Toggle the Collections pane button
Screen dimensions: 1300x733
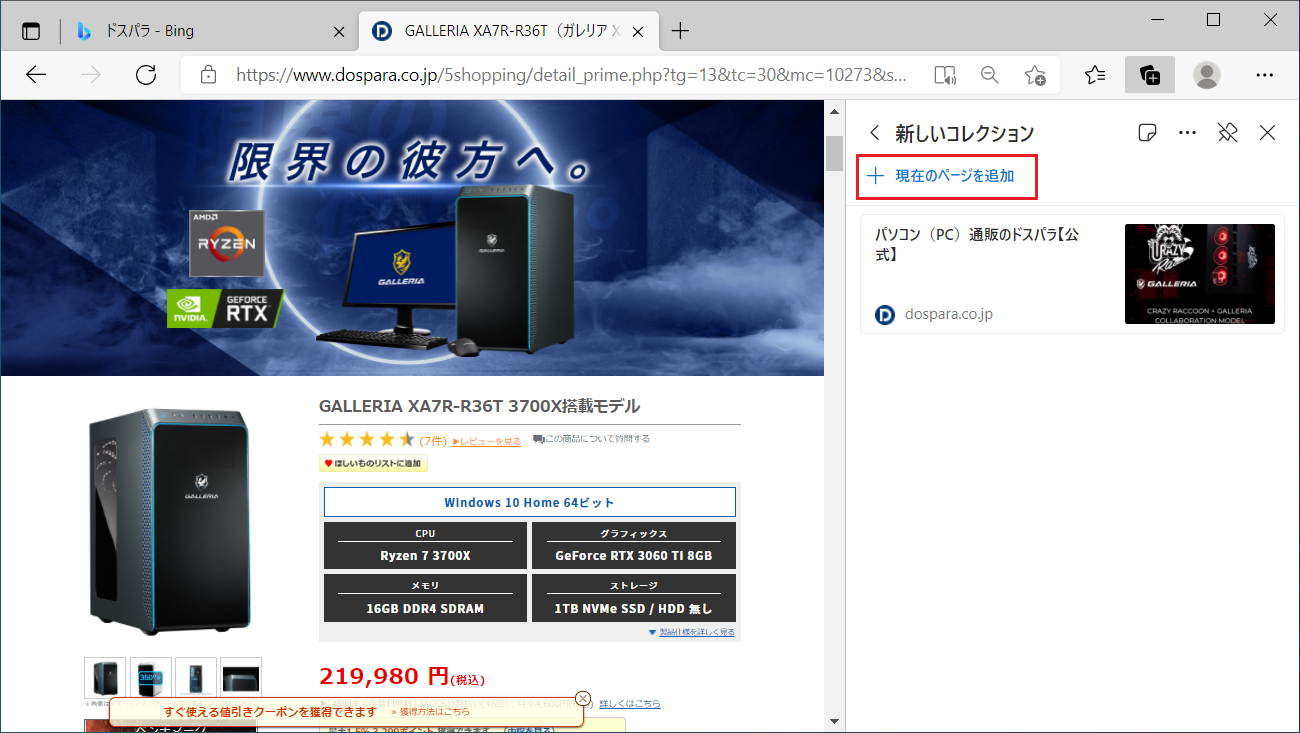click(x=1150, y=75)
